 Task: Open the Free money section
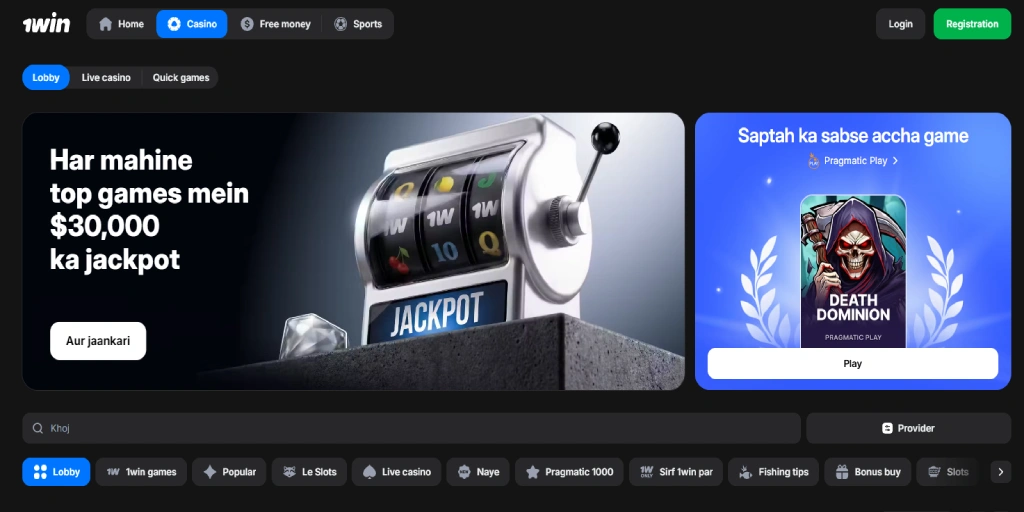pyautogui.click(x=275, y=24)
